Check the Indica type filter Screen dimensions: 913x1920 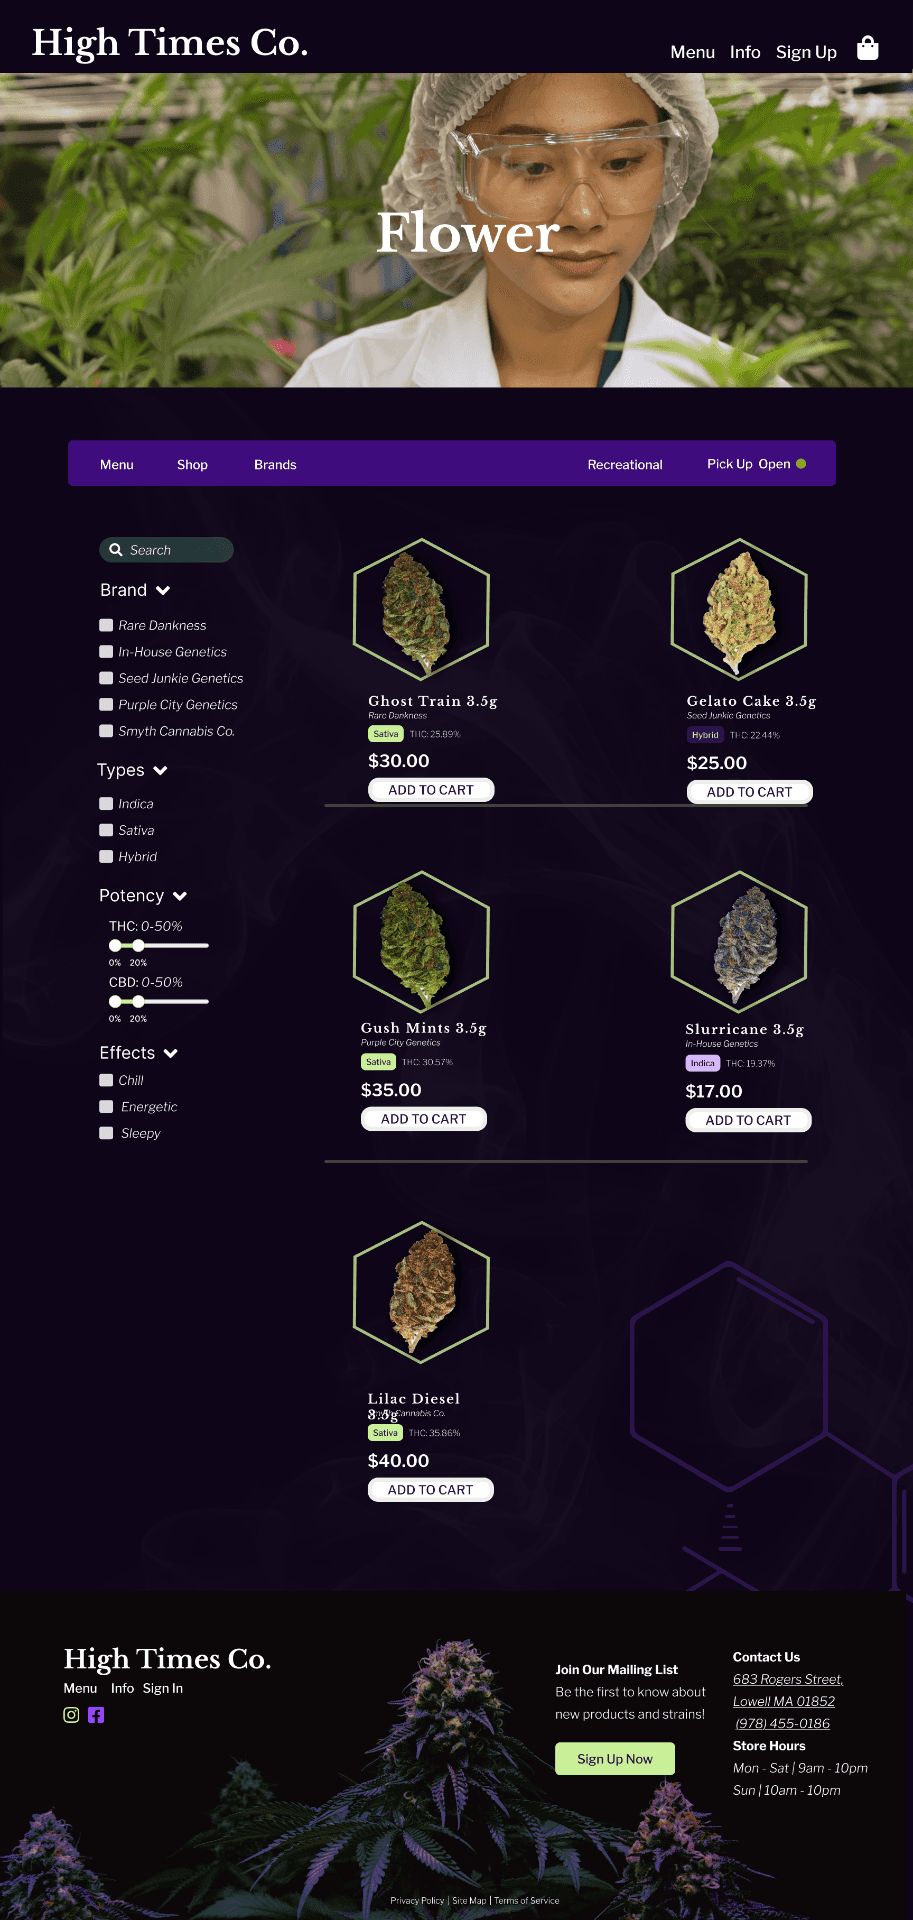point(106,803)
